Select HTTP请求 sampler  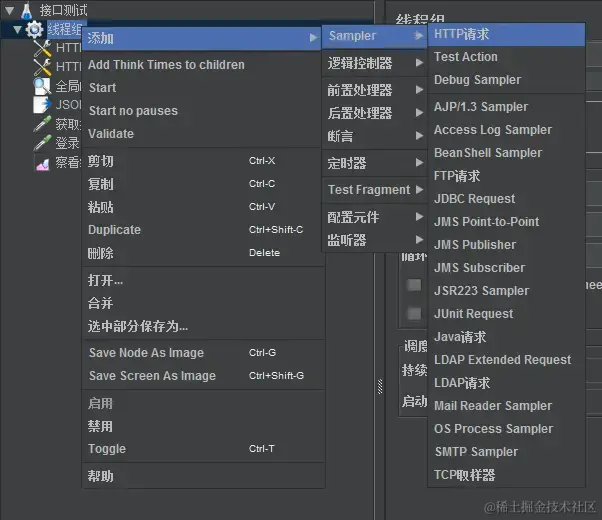tap(506, 34)
